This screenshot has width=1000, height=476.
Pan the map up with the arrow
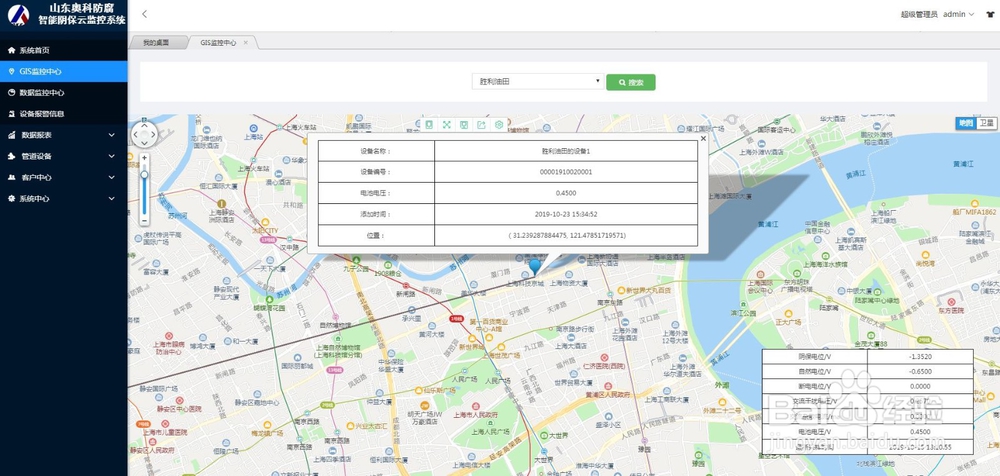click(x=144, y=126)
